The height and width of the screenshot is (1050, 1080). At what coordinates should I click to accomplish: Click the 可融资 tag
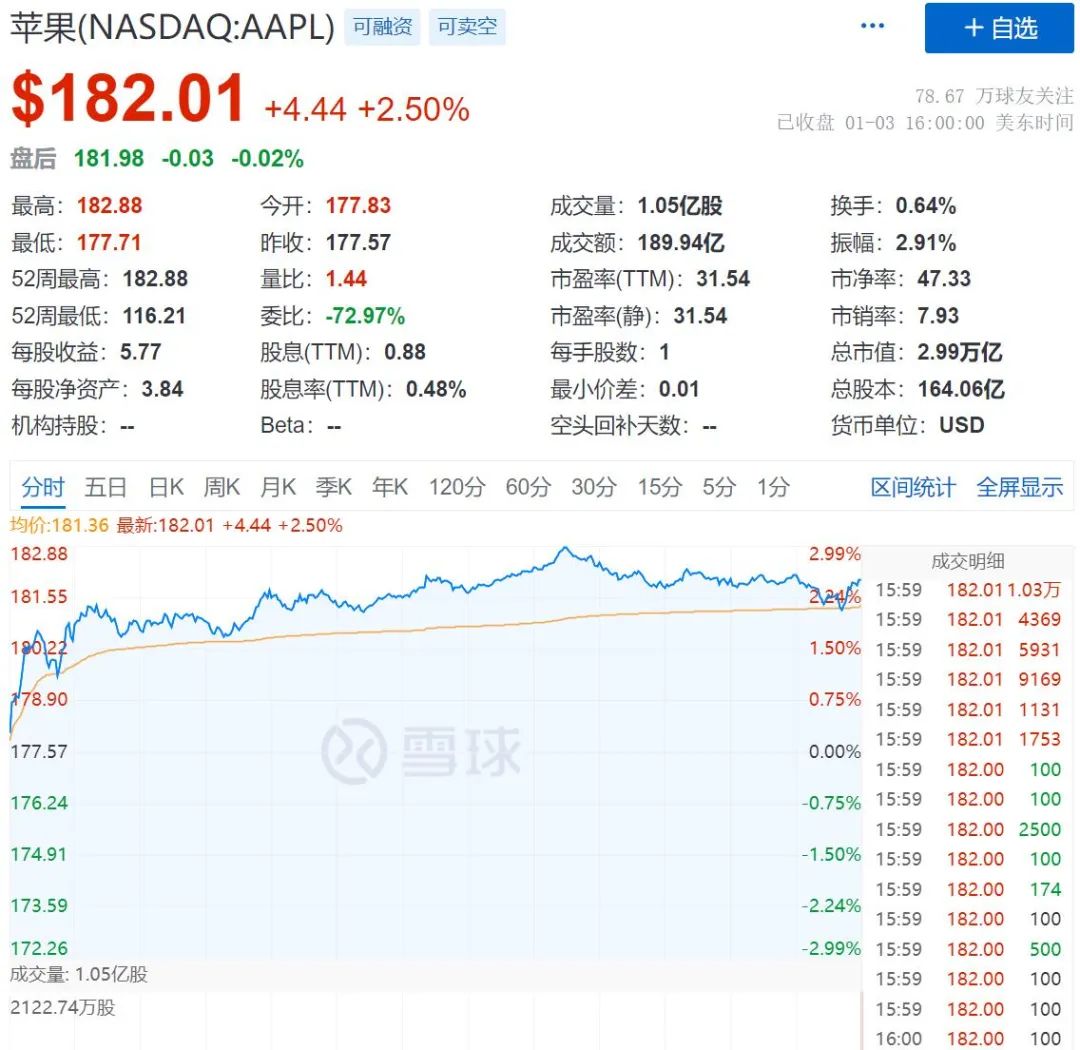pyautogui.click(x=382, y=27)
